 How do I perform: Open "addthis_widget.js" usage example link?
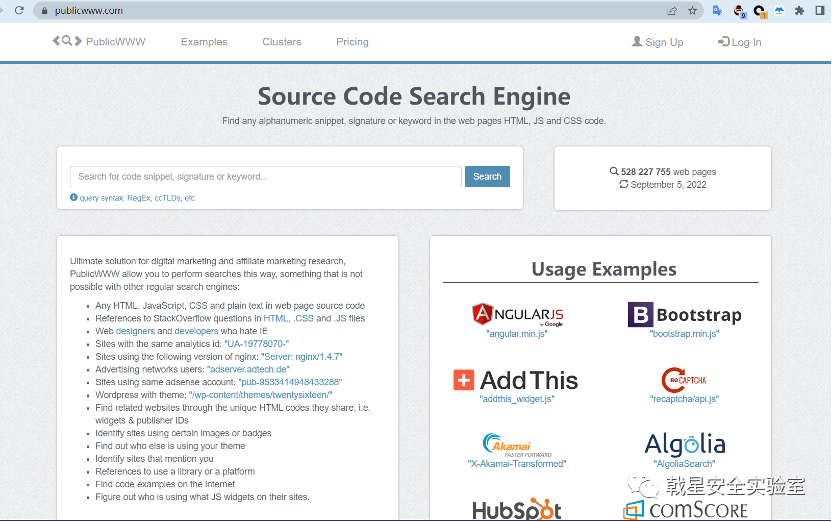(517, 399)
